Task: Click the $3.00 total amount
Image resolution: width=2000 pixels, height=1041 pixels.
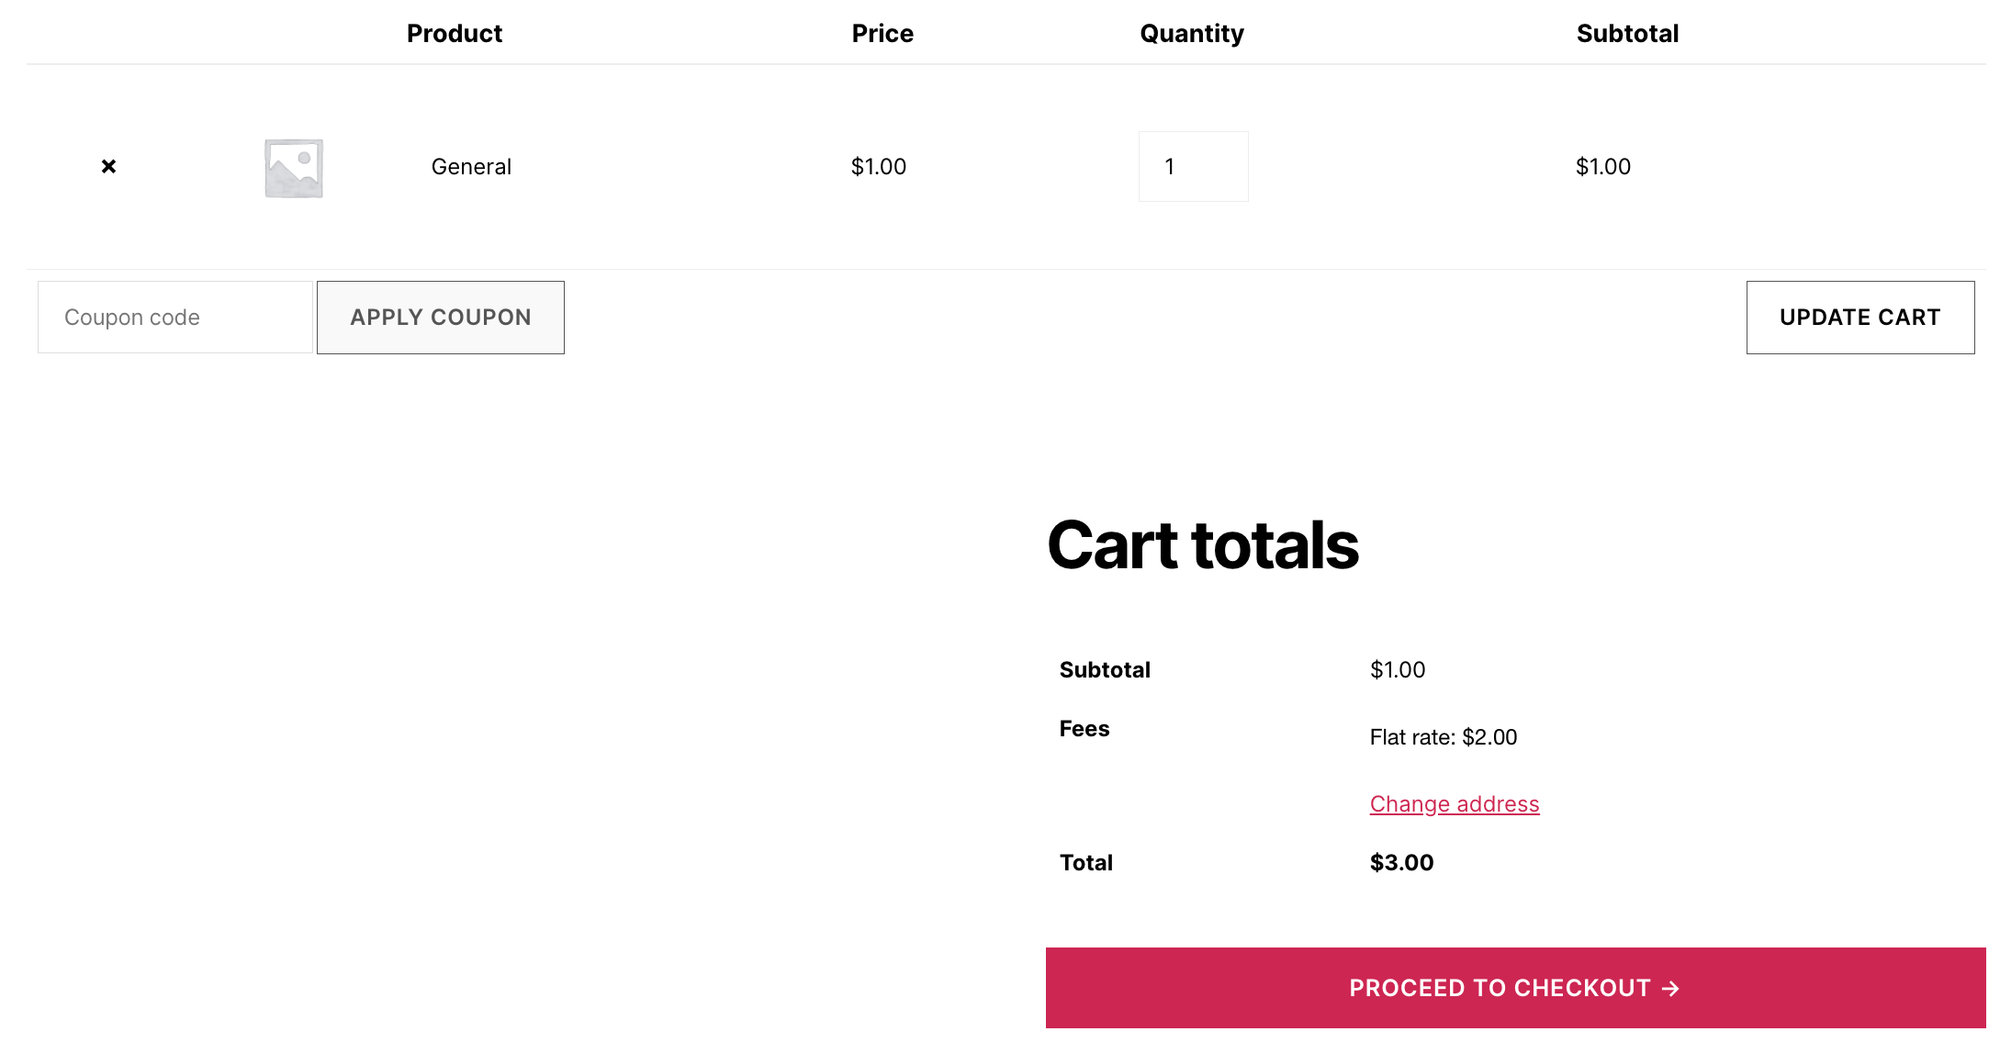Action: (x=1401, y=862)
